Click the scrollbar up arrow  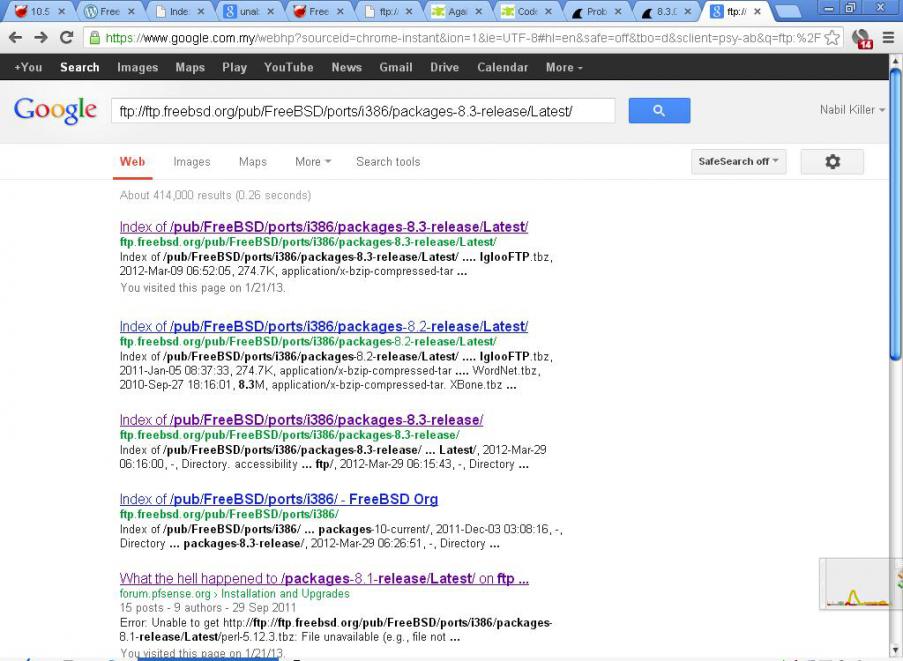coord(895,60)
